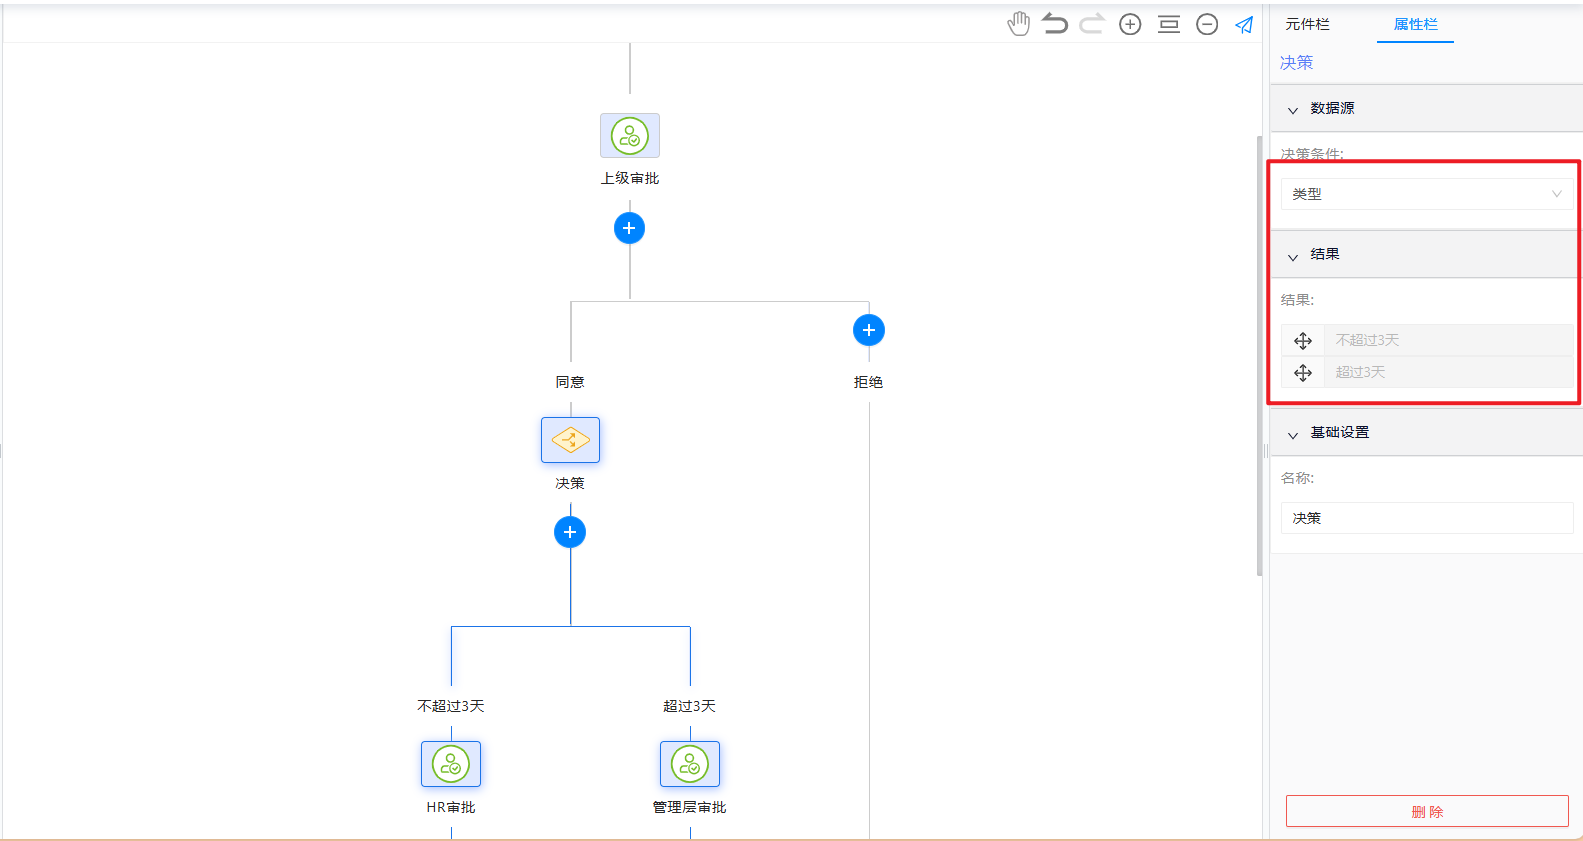Click the 管理层审批 node label

pyautogui.click(x=690, y=807)
